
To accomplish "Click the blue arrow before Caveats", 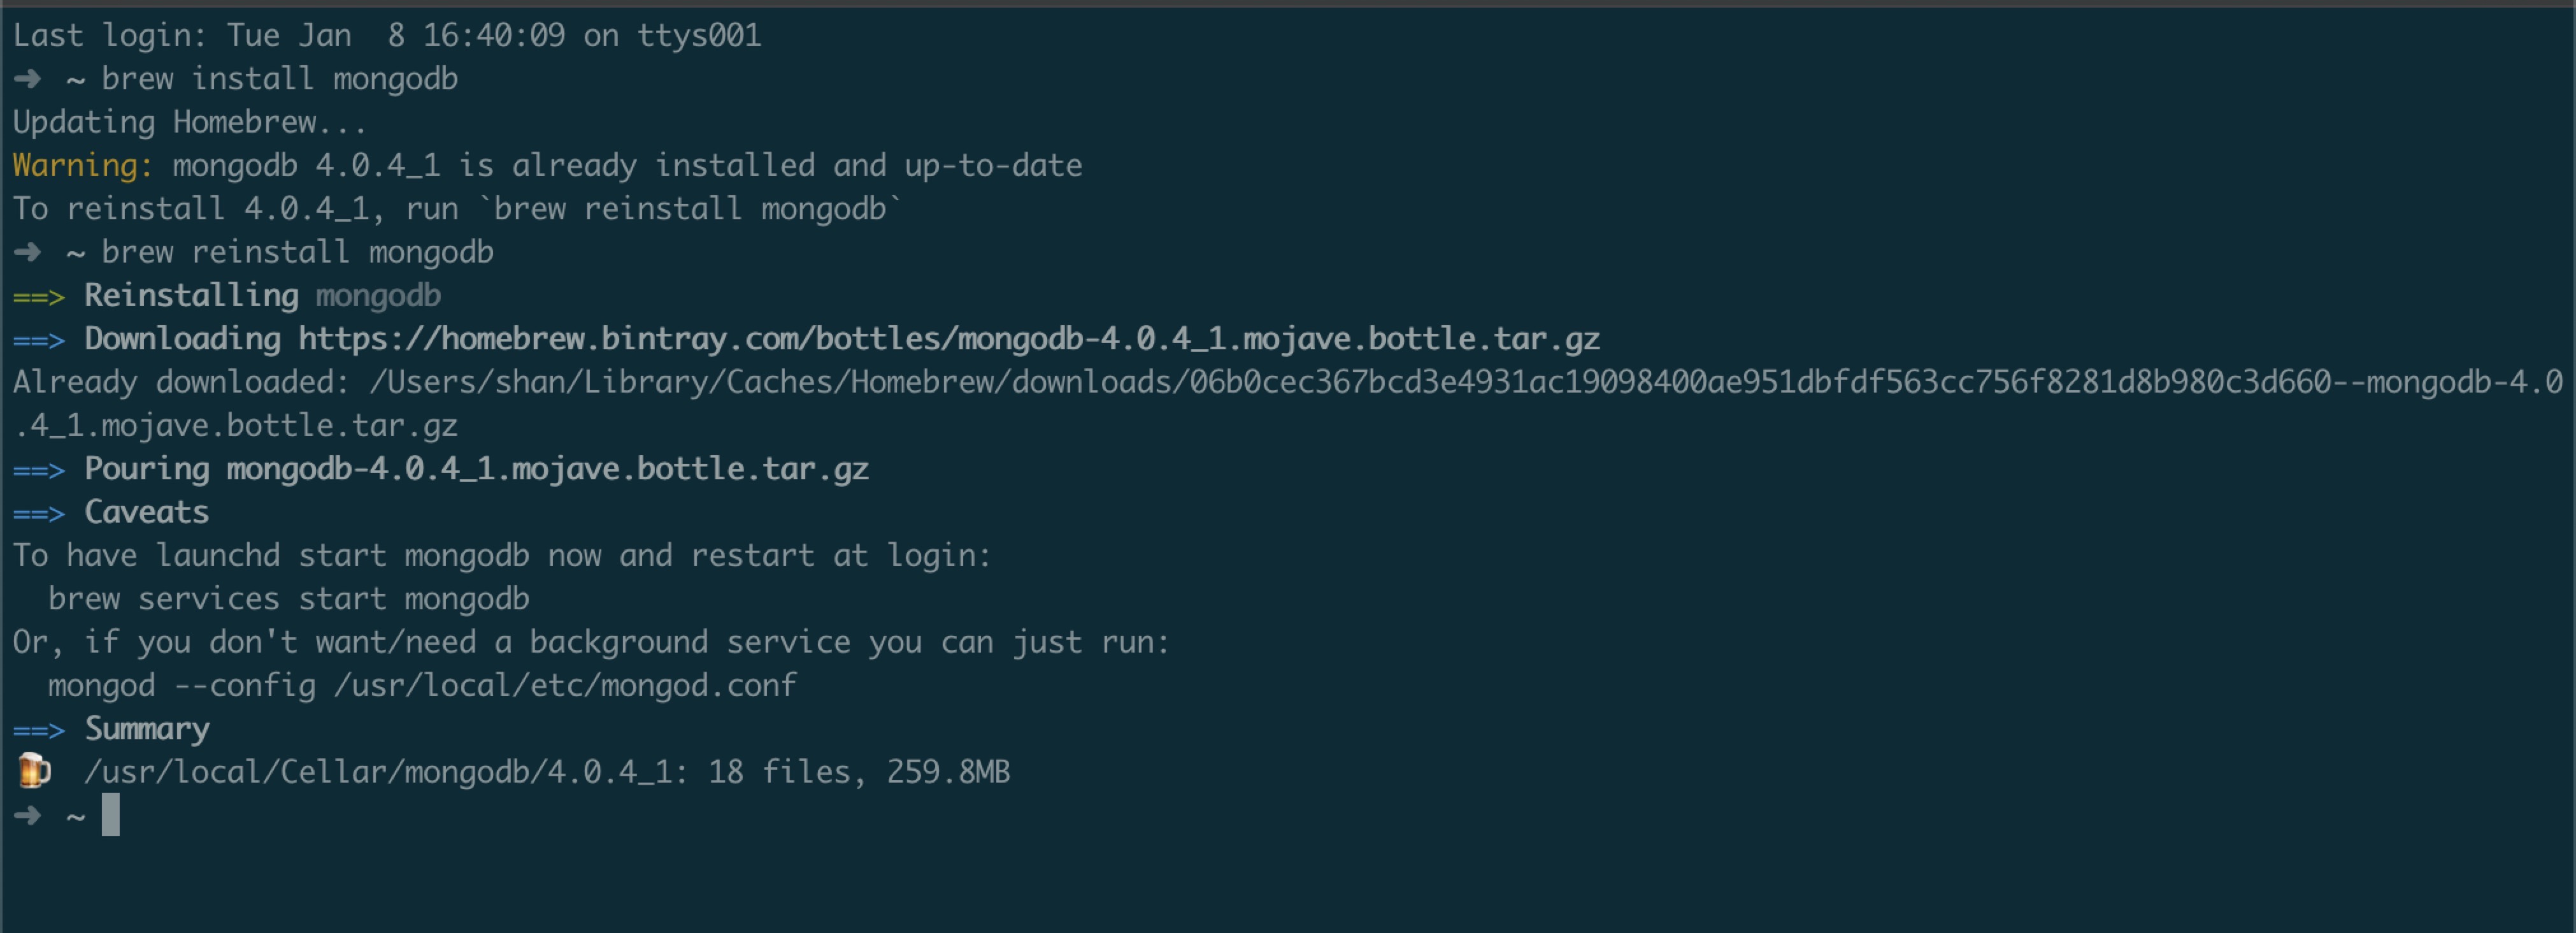I will pos(39,513).
